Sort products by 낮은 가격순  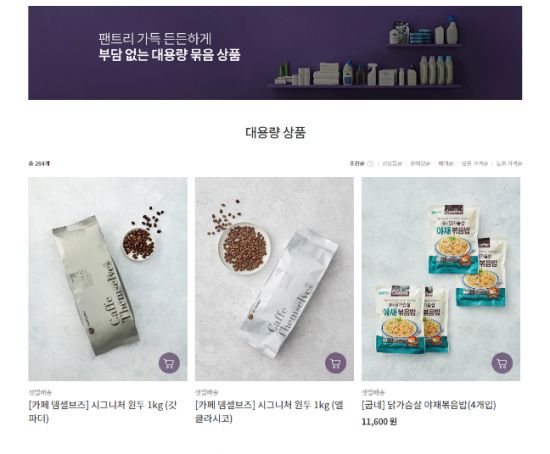point(474,163)
